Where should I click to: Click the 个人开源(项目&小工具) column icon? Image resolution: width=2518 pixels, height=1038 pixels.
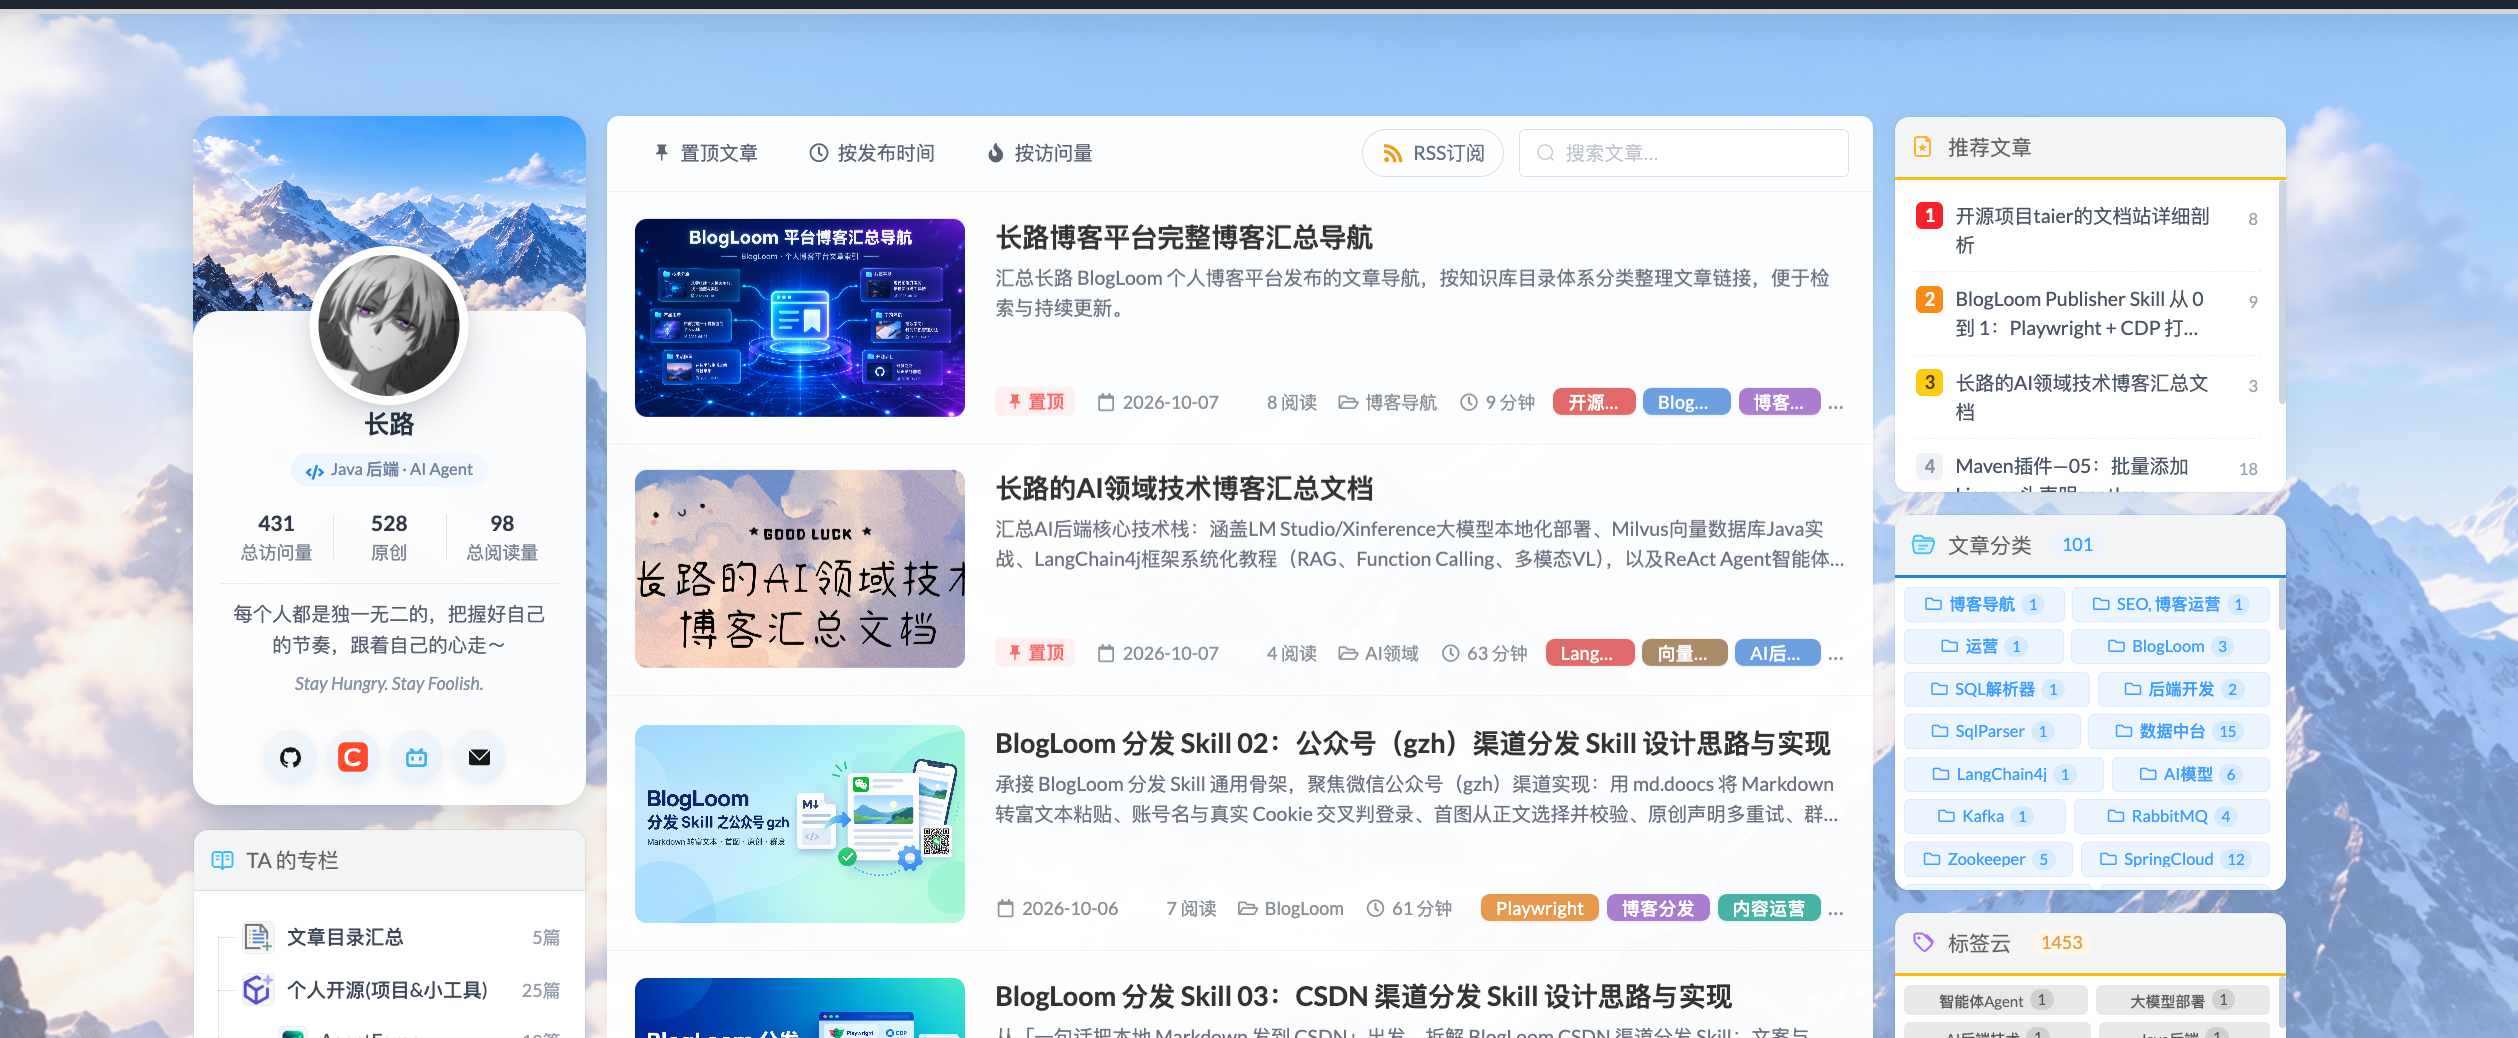point(258,990)
